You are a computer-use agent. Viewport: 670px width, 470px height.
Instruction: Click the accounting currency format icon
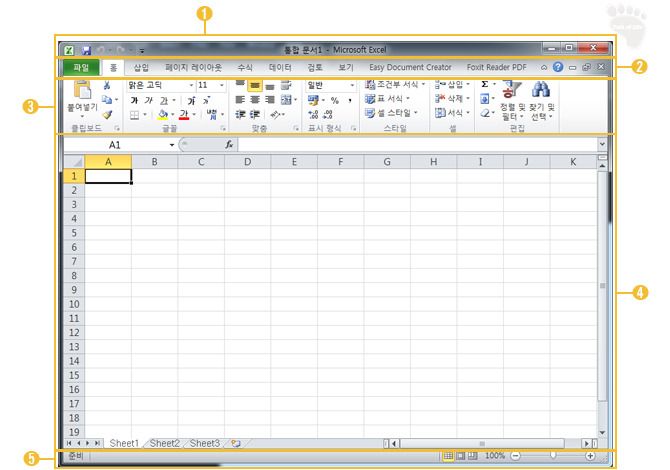(x=313, y=100)
